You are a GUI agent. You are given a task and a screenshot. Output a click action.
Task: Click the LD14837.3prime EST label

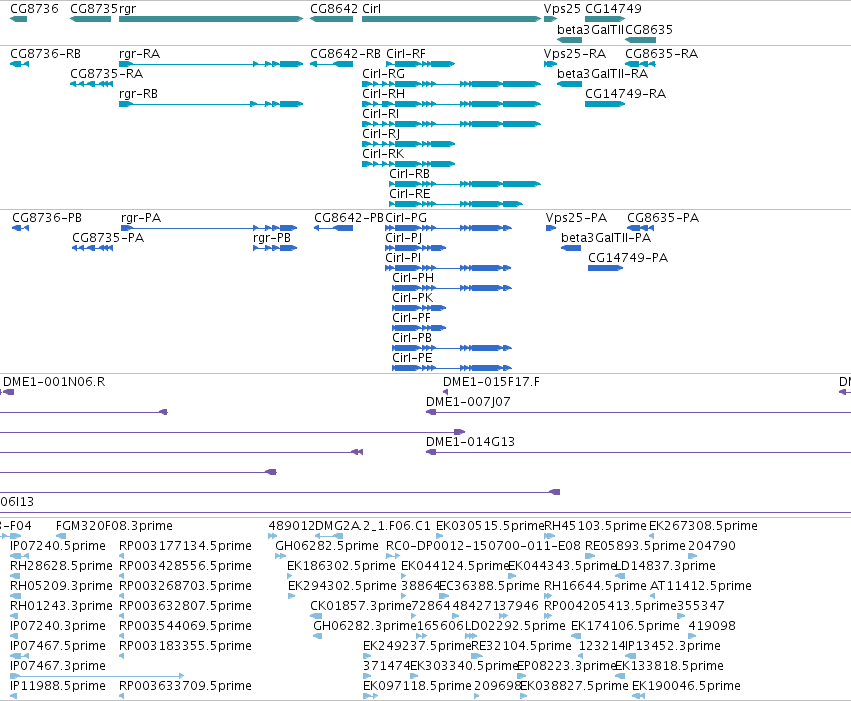tap(665, 566)
